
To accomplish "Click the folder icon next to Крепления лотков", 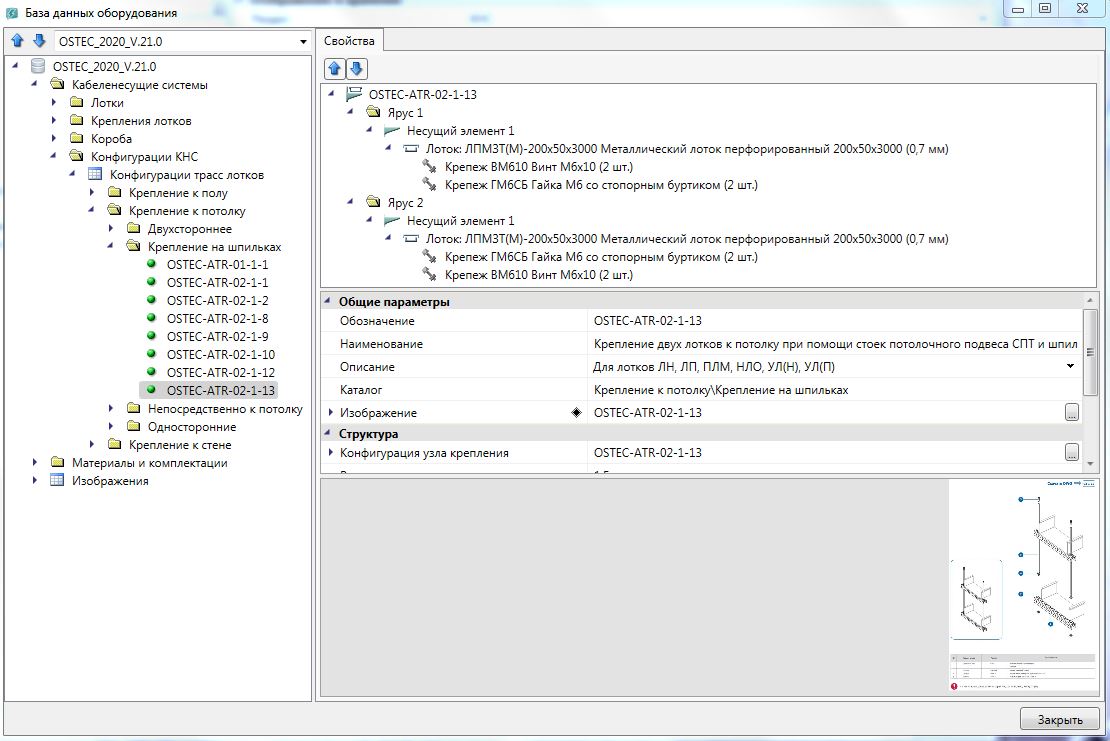I will tap(76, 120).
